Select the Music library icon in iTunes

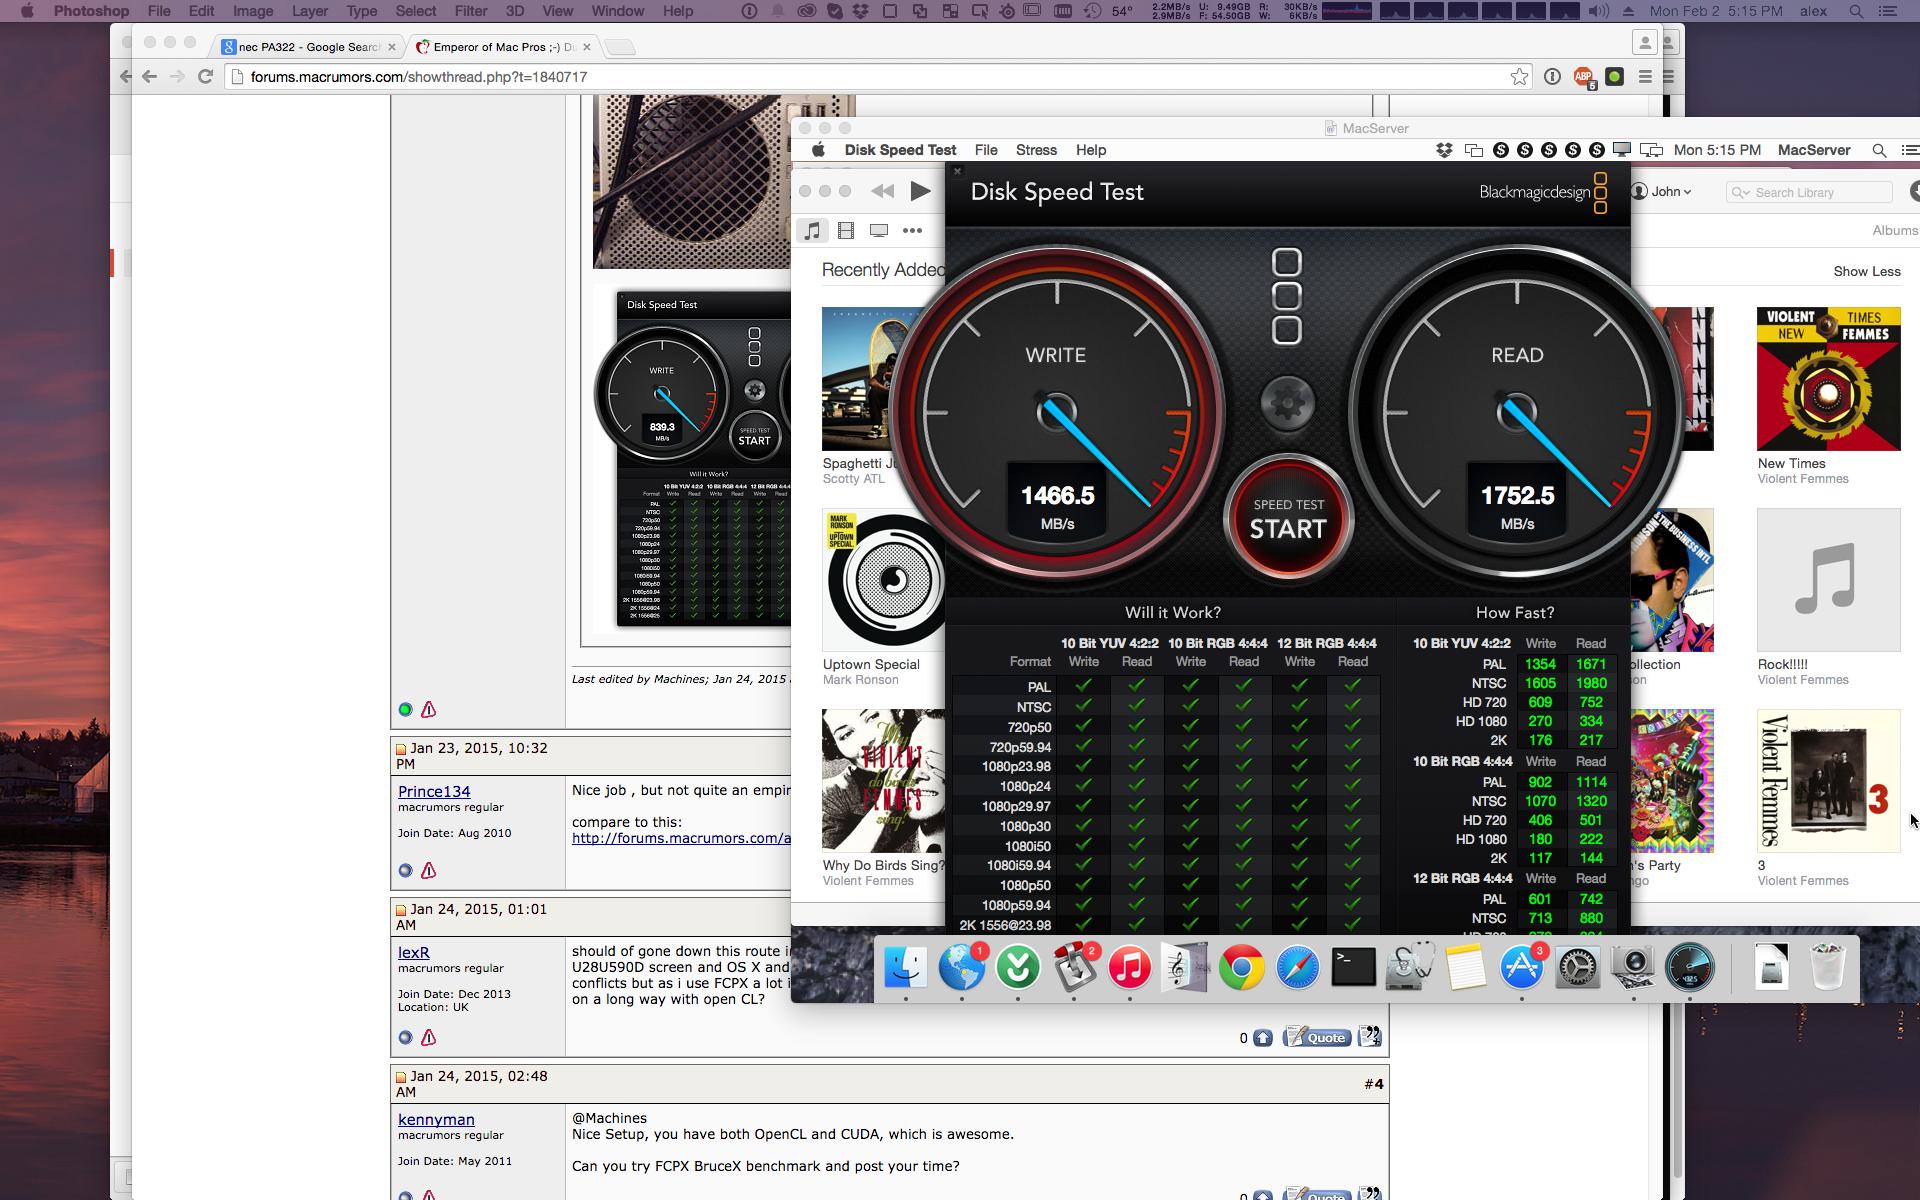[x=812, y=231]
